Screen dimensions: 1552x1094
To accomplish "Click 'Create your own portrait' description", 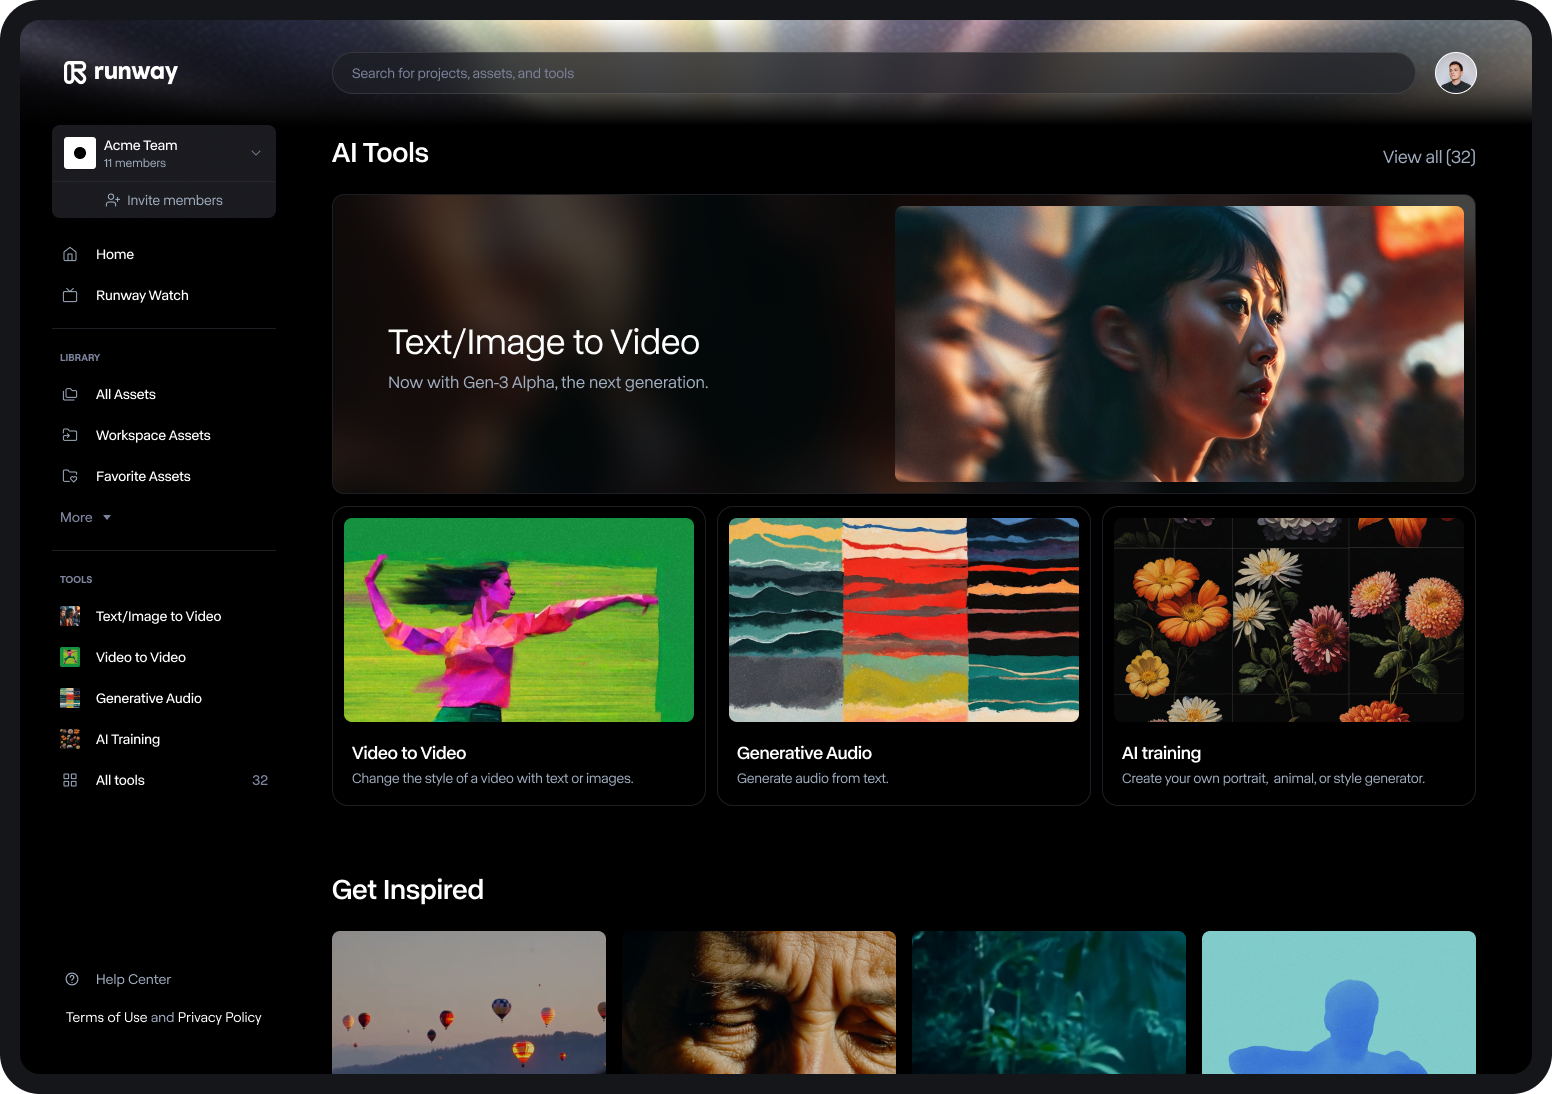I will pos(1273,778).
